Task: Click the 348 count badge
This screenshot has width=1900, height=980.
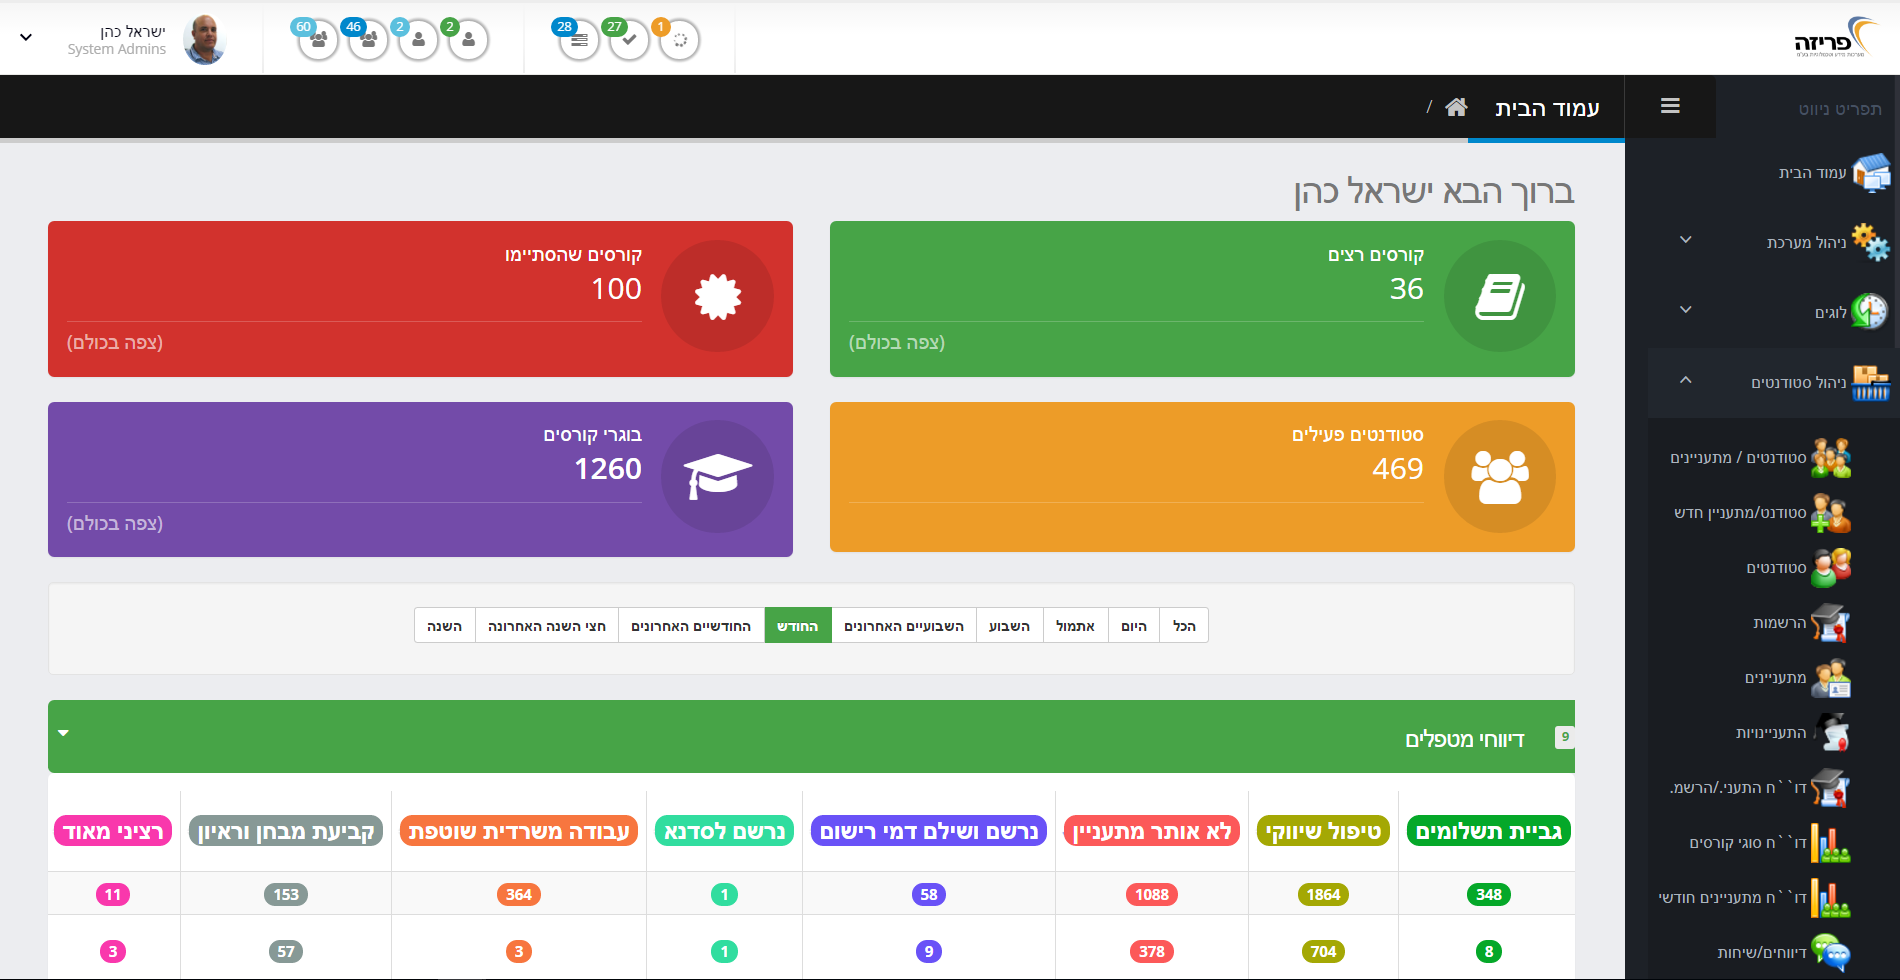Action: click(x=1489, y=895)
